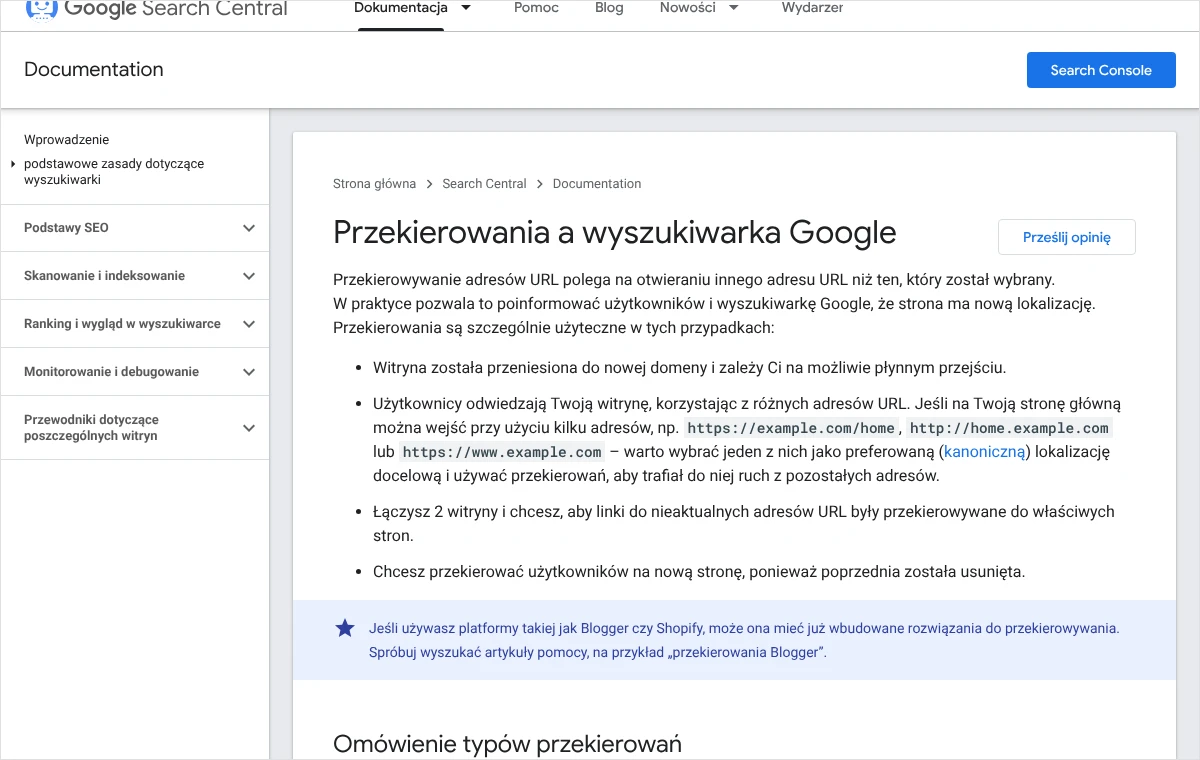Expand Ranking i wygląd w wyszukiwarce chevron
This screenshot has height=760, width=1200.
pos(249,324)
